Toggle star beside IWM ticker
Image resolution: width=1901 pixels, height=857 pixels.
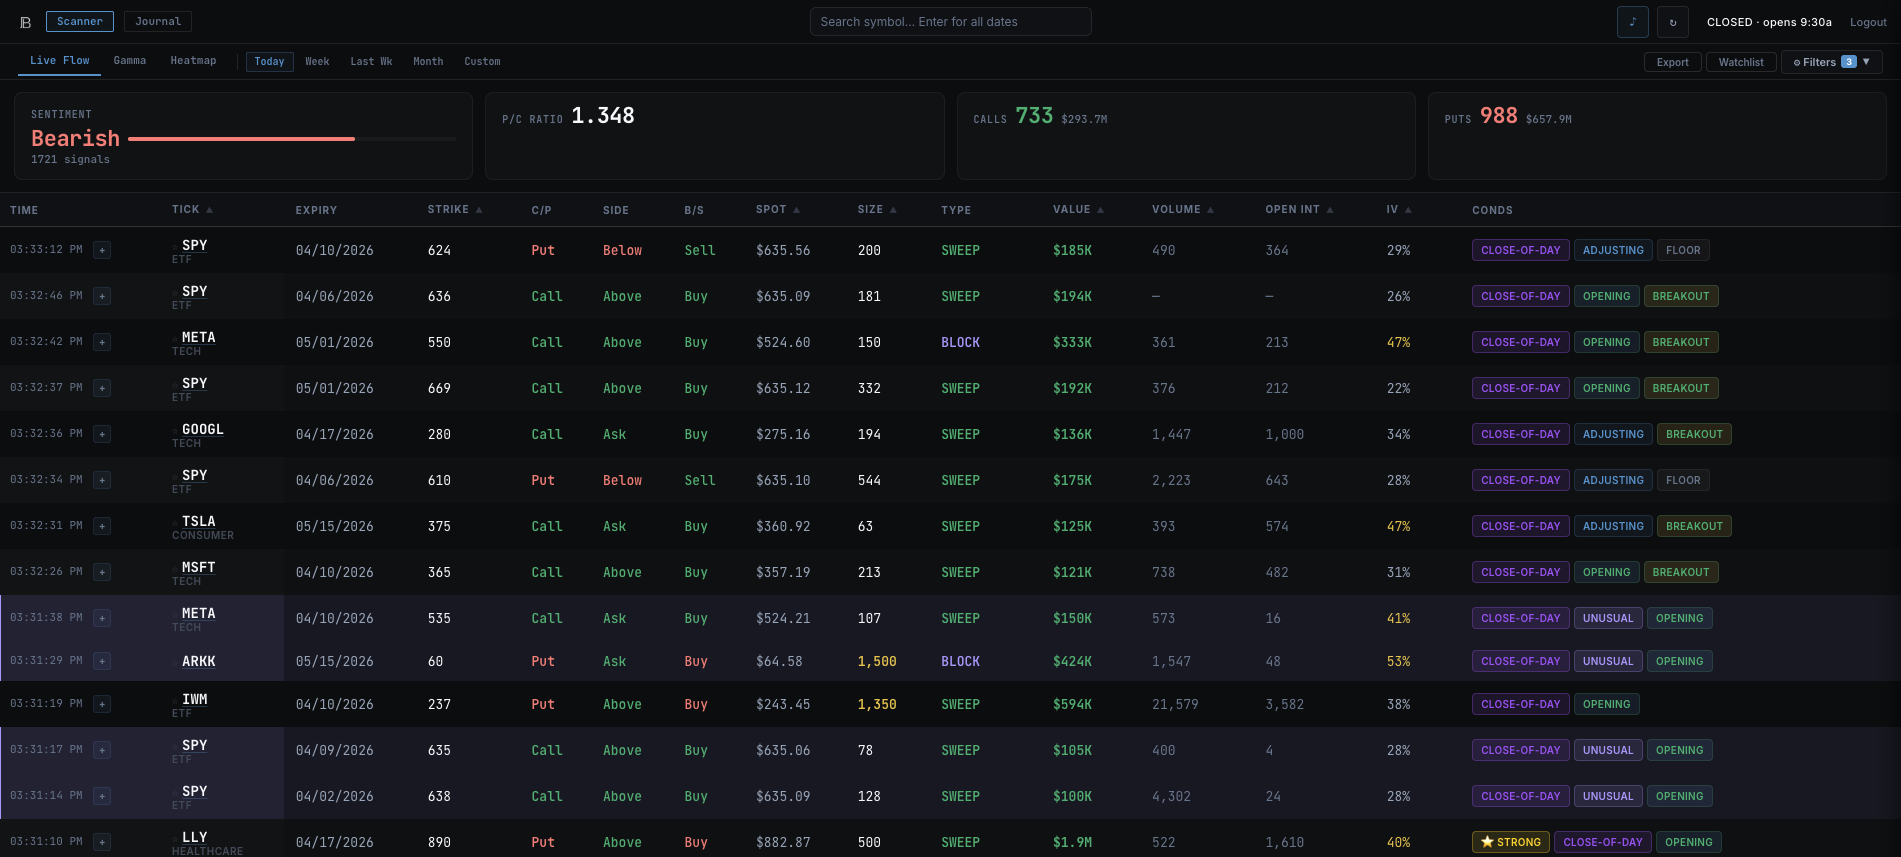(x=175, y=700)
